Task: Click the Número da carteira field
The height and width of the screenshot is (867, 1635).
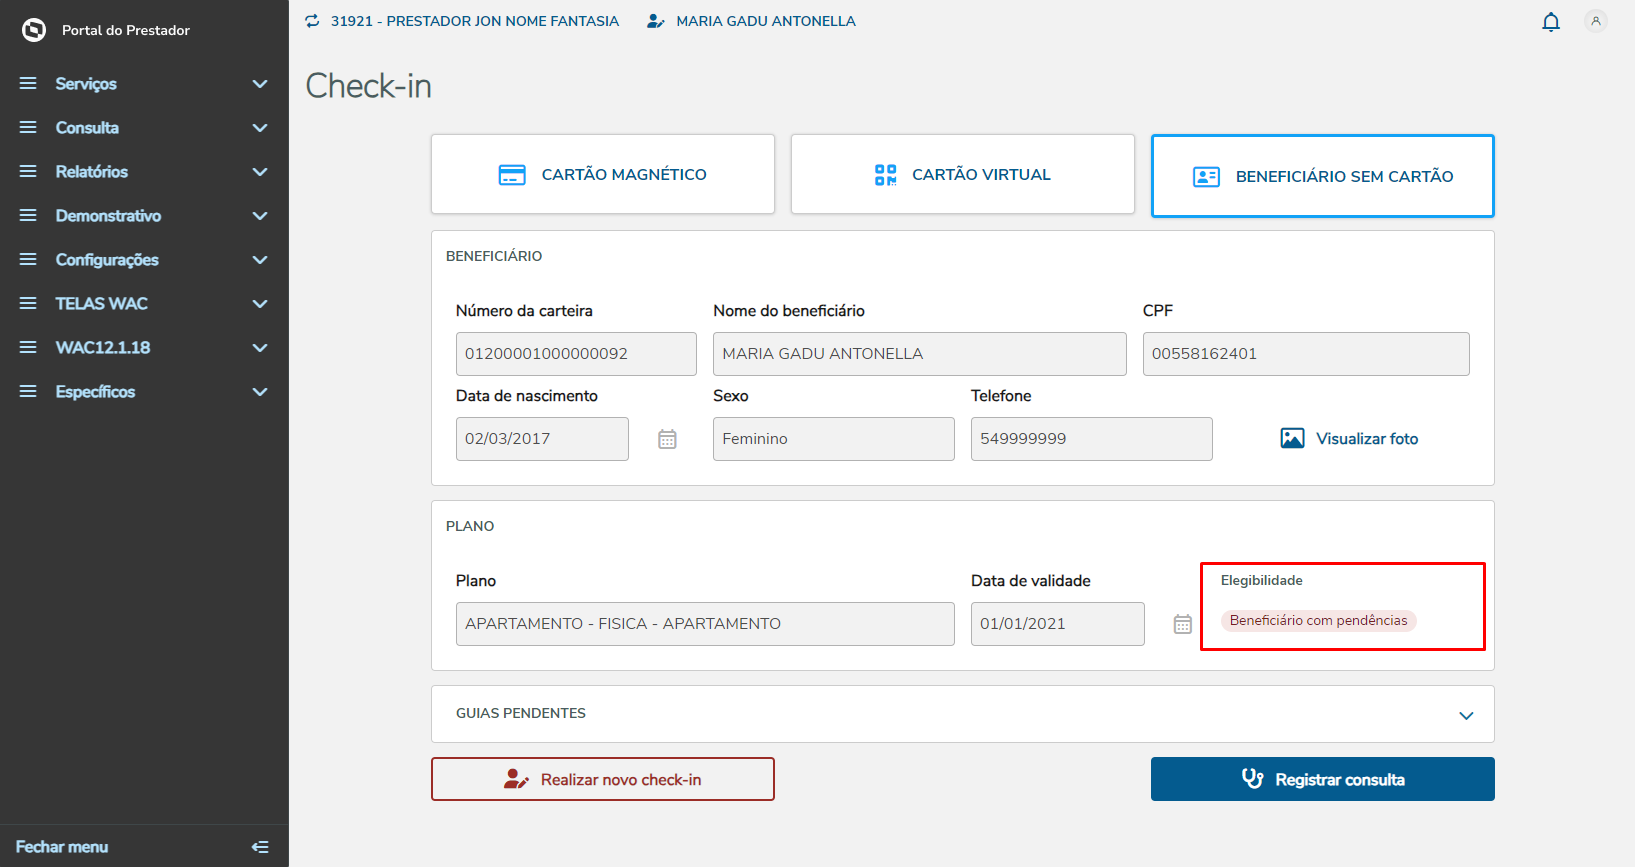Action: 576,354
